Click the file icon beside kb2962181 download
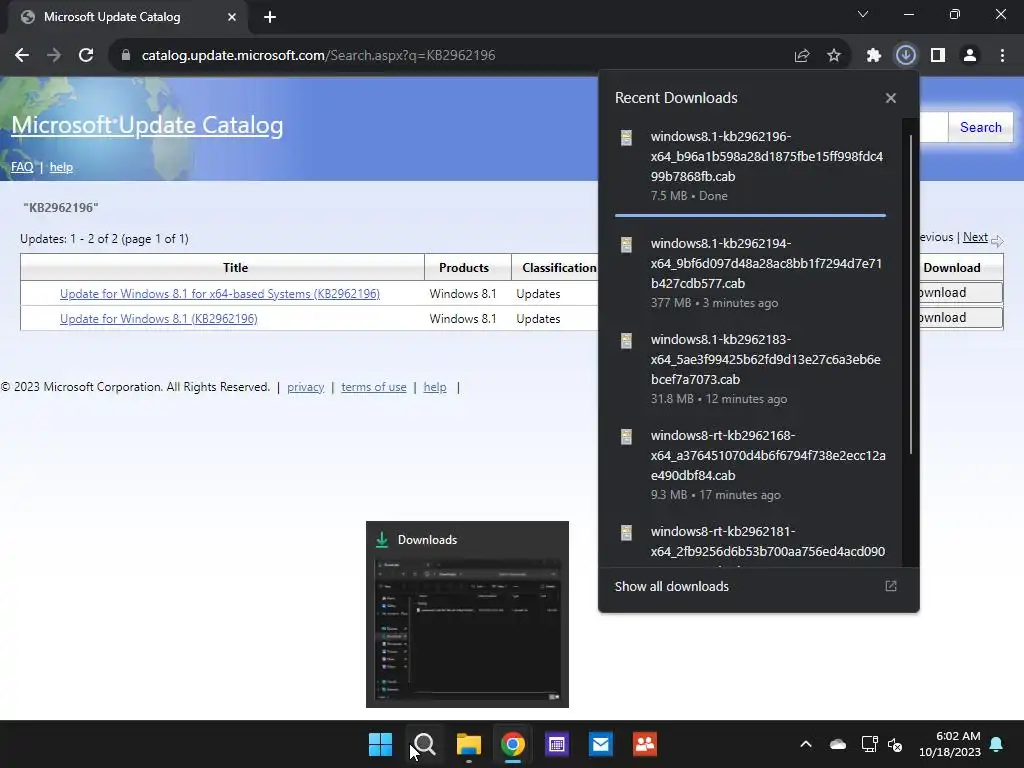Screen dimensions: 1024x768 pyautogui.click(x=626, y=532)
